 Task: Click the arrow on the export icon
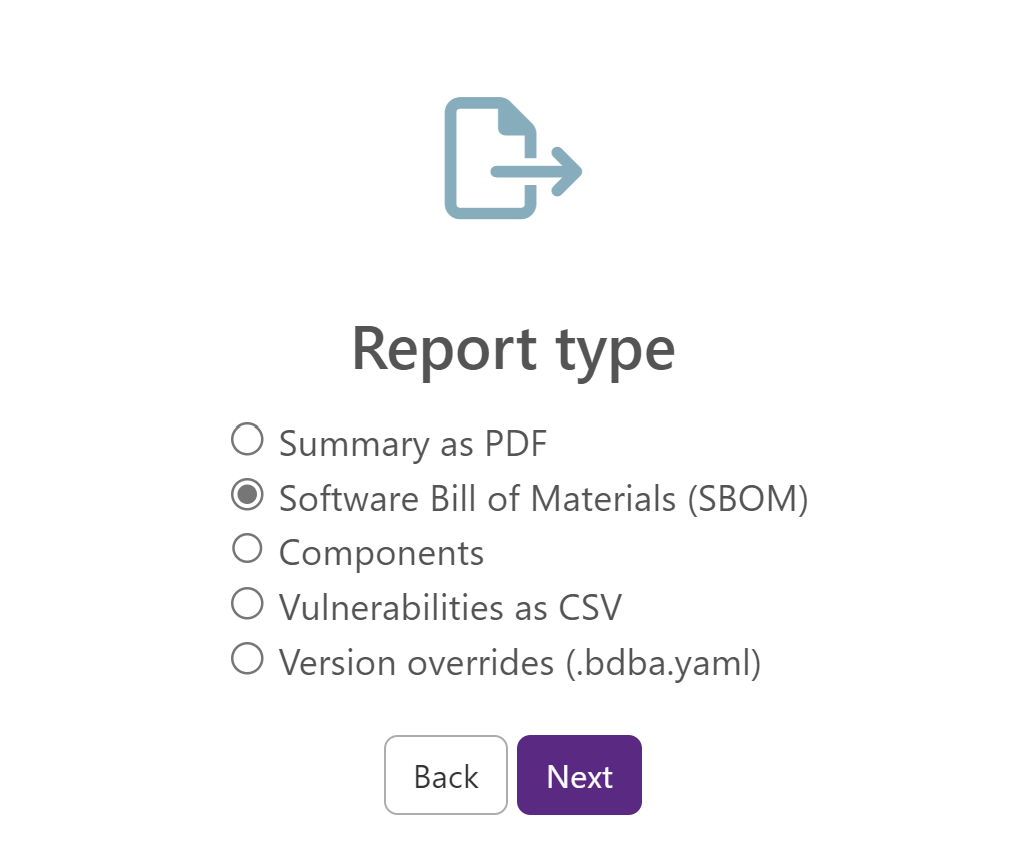point(537,172)
